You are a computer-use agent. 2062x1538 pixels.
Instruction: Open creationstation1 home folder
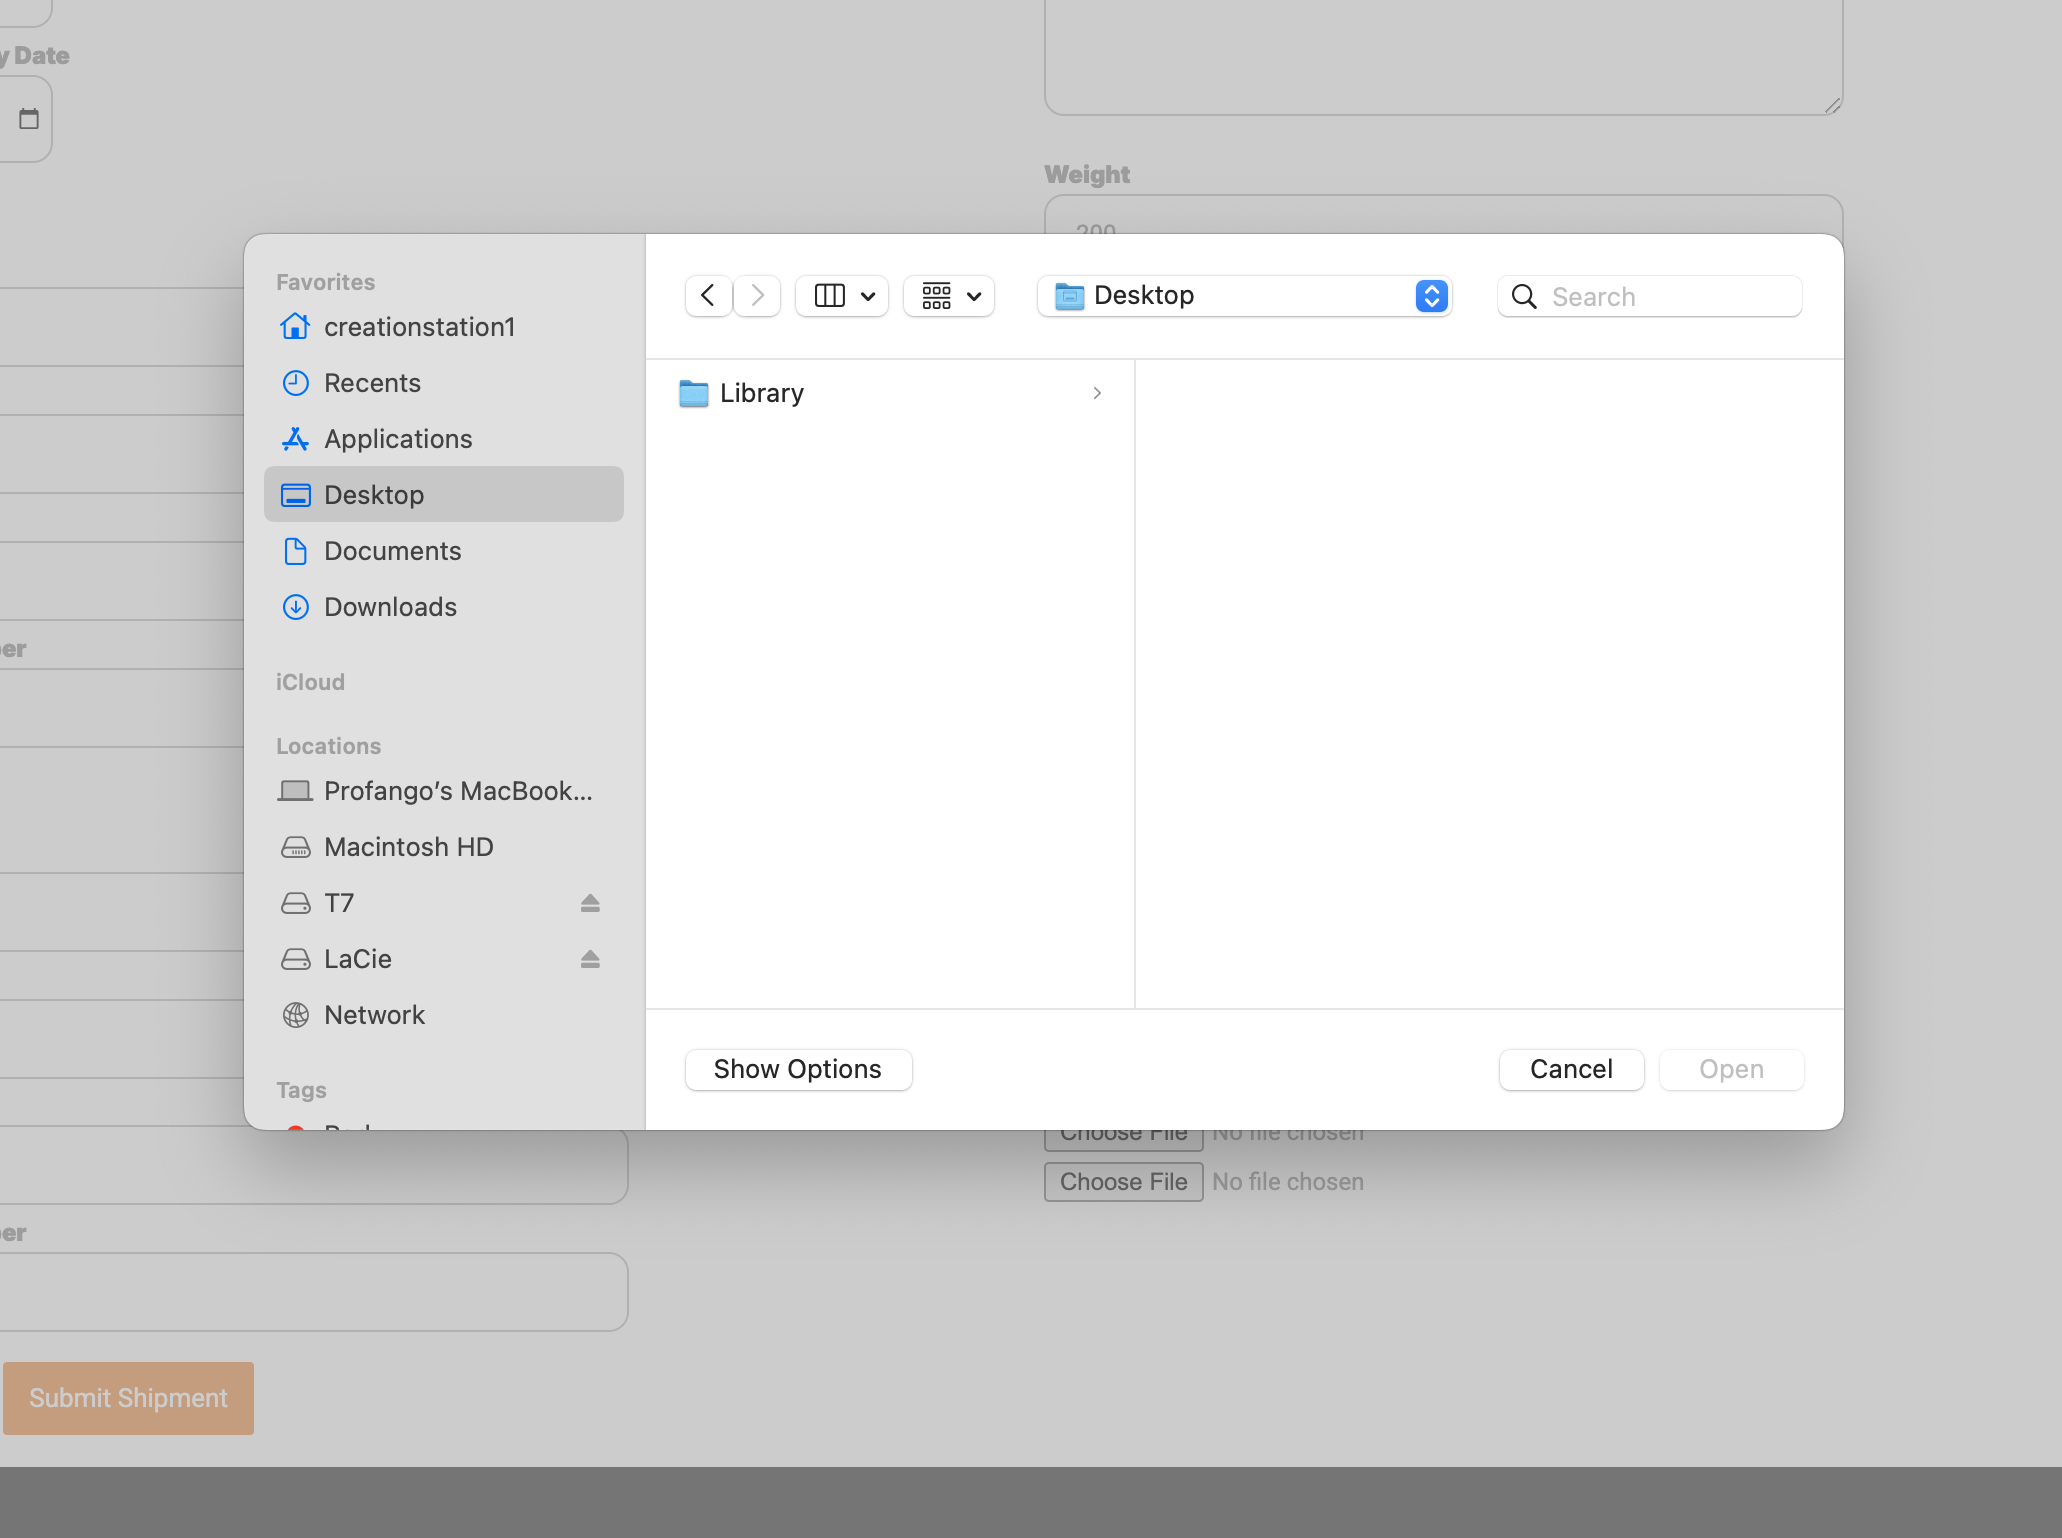point(419,327)
